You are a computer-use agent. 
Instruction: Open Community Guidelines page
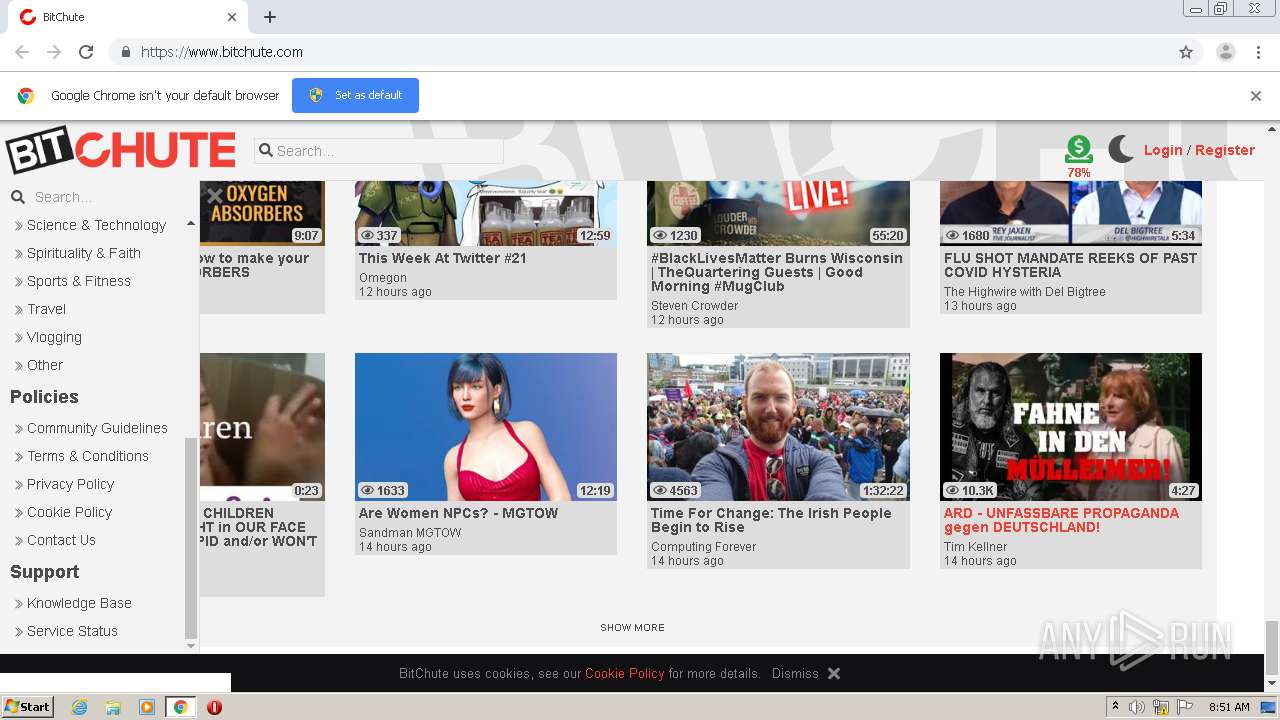[x=97, y=428]
